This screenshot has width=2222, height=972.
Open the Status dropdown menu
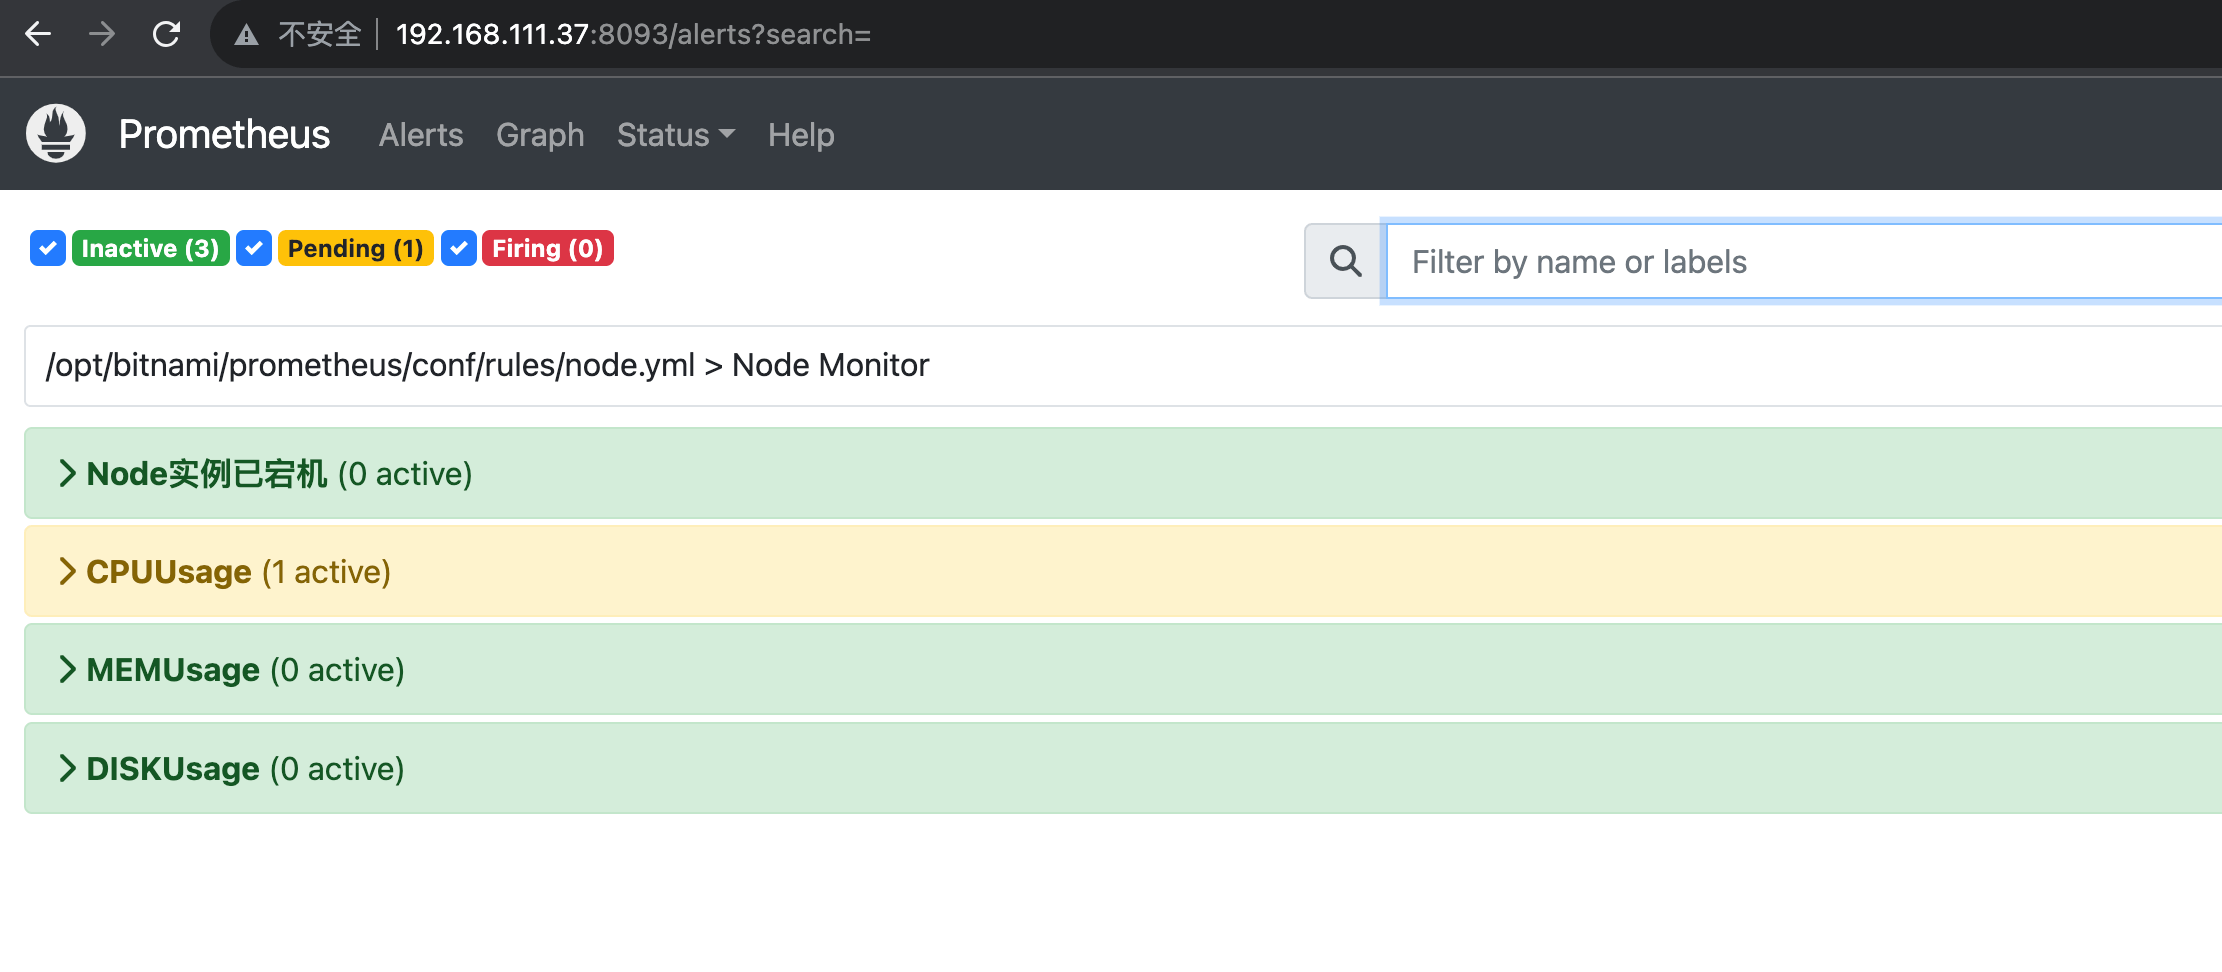pyautogui.click(x=676, y=135)
